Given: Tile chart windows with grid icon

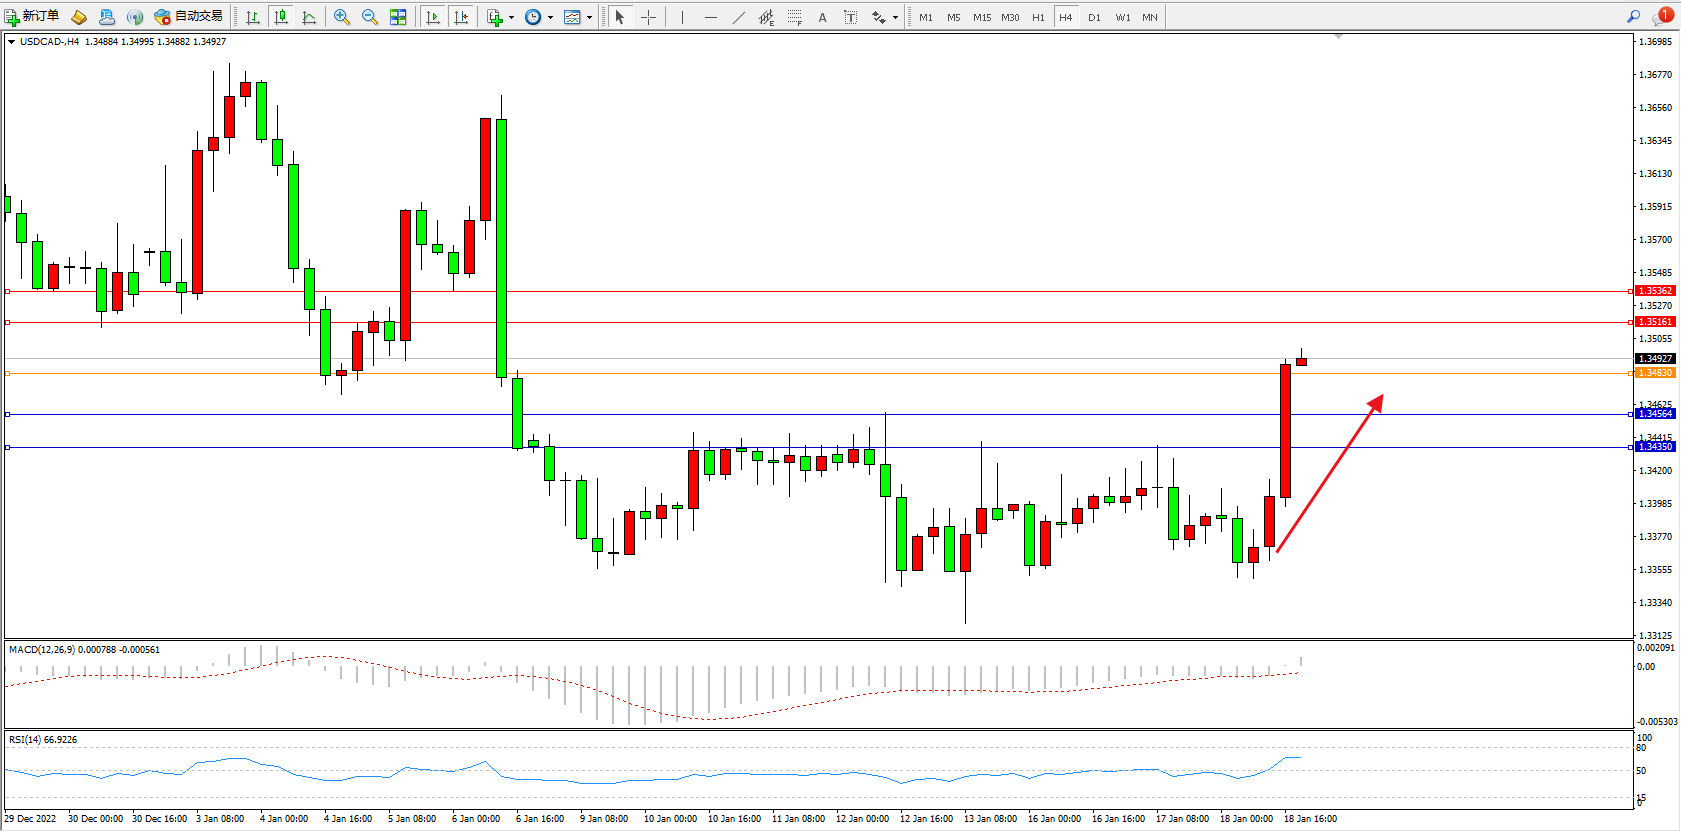Looking at the screenshot, I should click(398, 17).
